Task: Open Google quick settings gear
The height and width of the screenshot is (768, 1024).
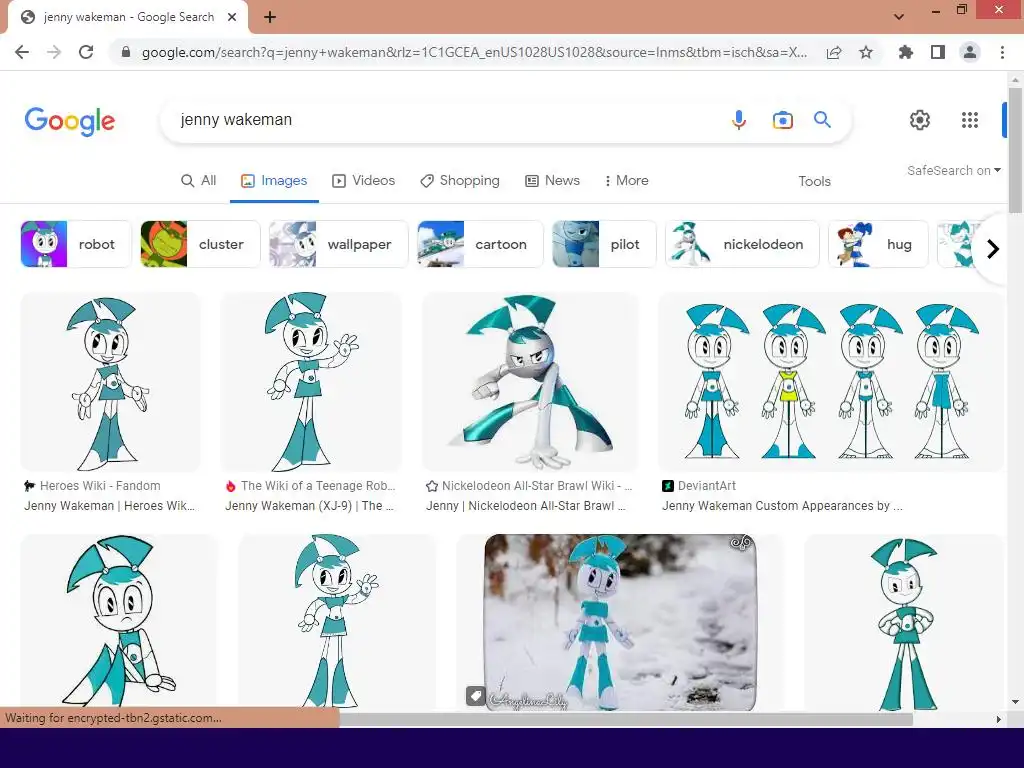Action: 920,120
